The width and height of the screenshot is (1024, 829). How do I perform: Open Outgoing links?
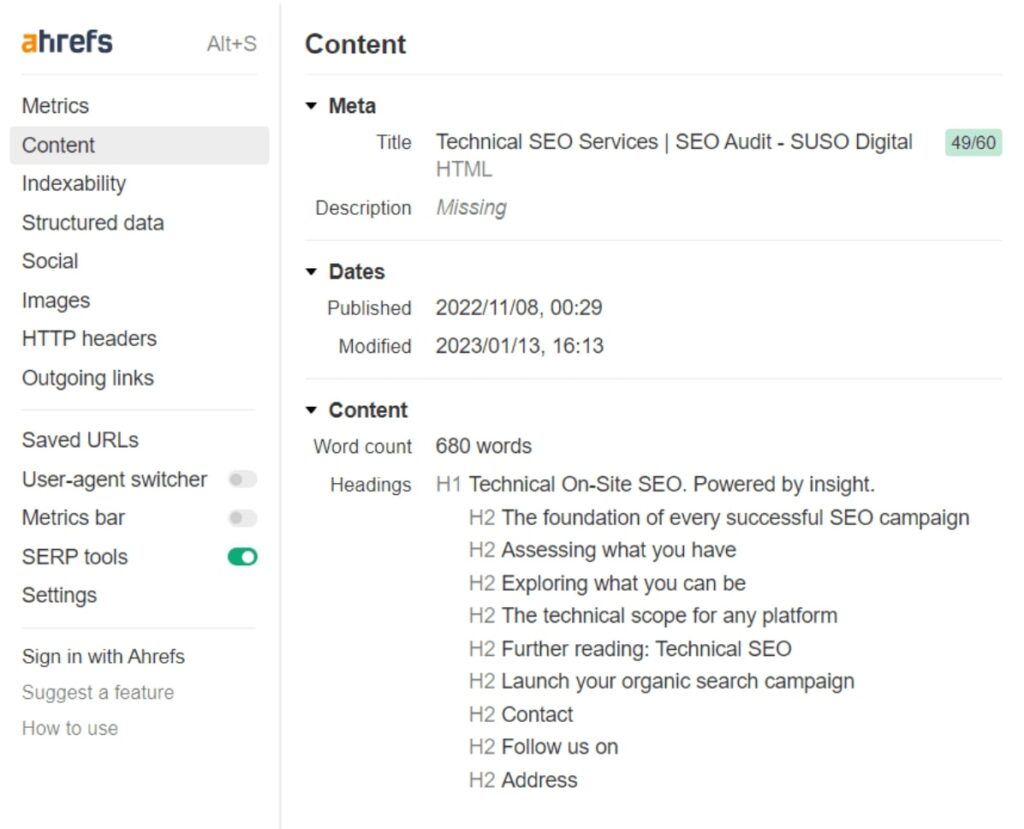point(88,378)
